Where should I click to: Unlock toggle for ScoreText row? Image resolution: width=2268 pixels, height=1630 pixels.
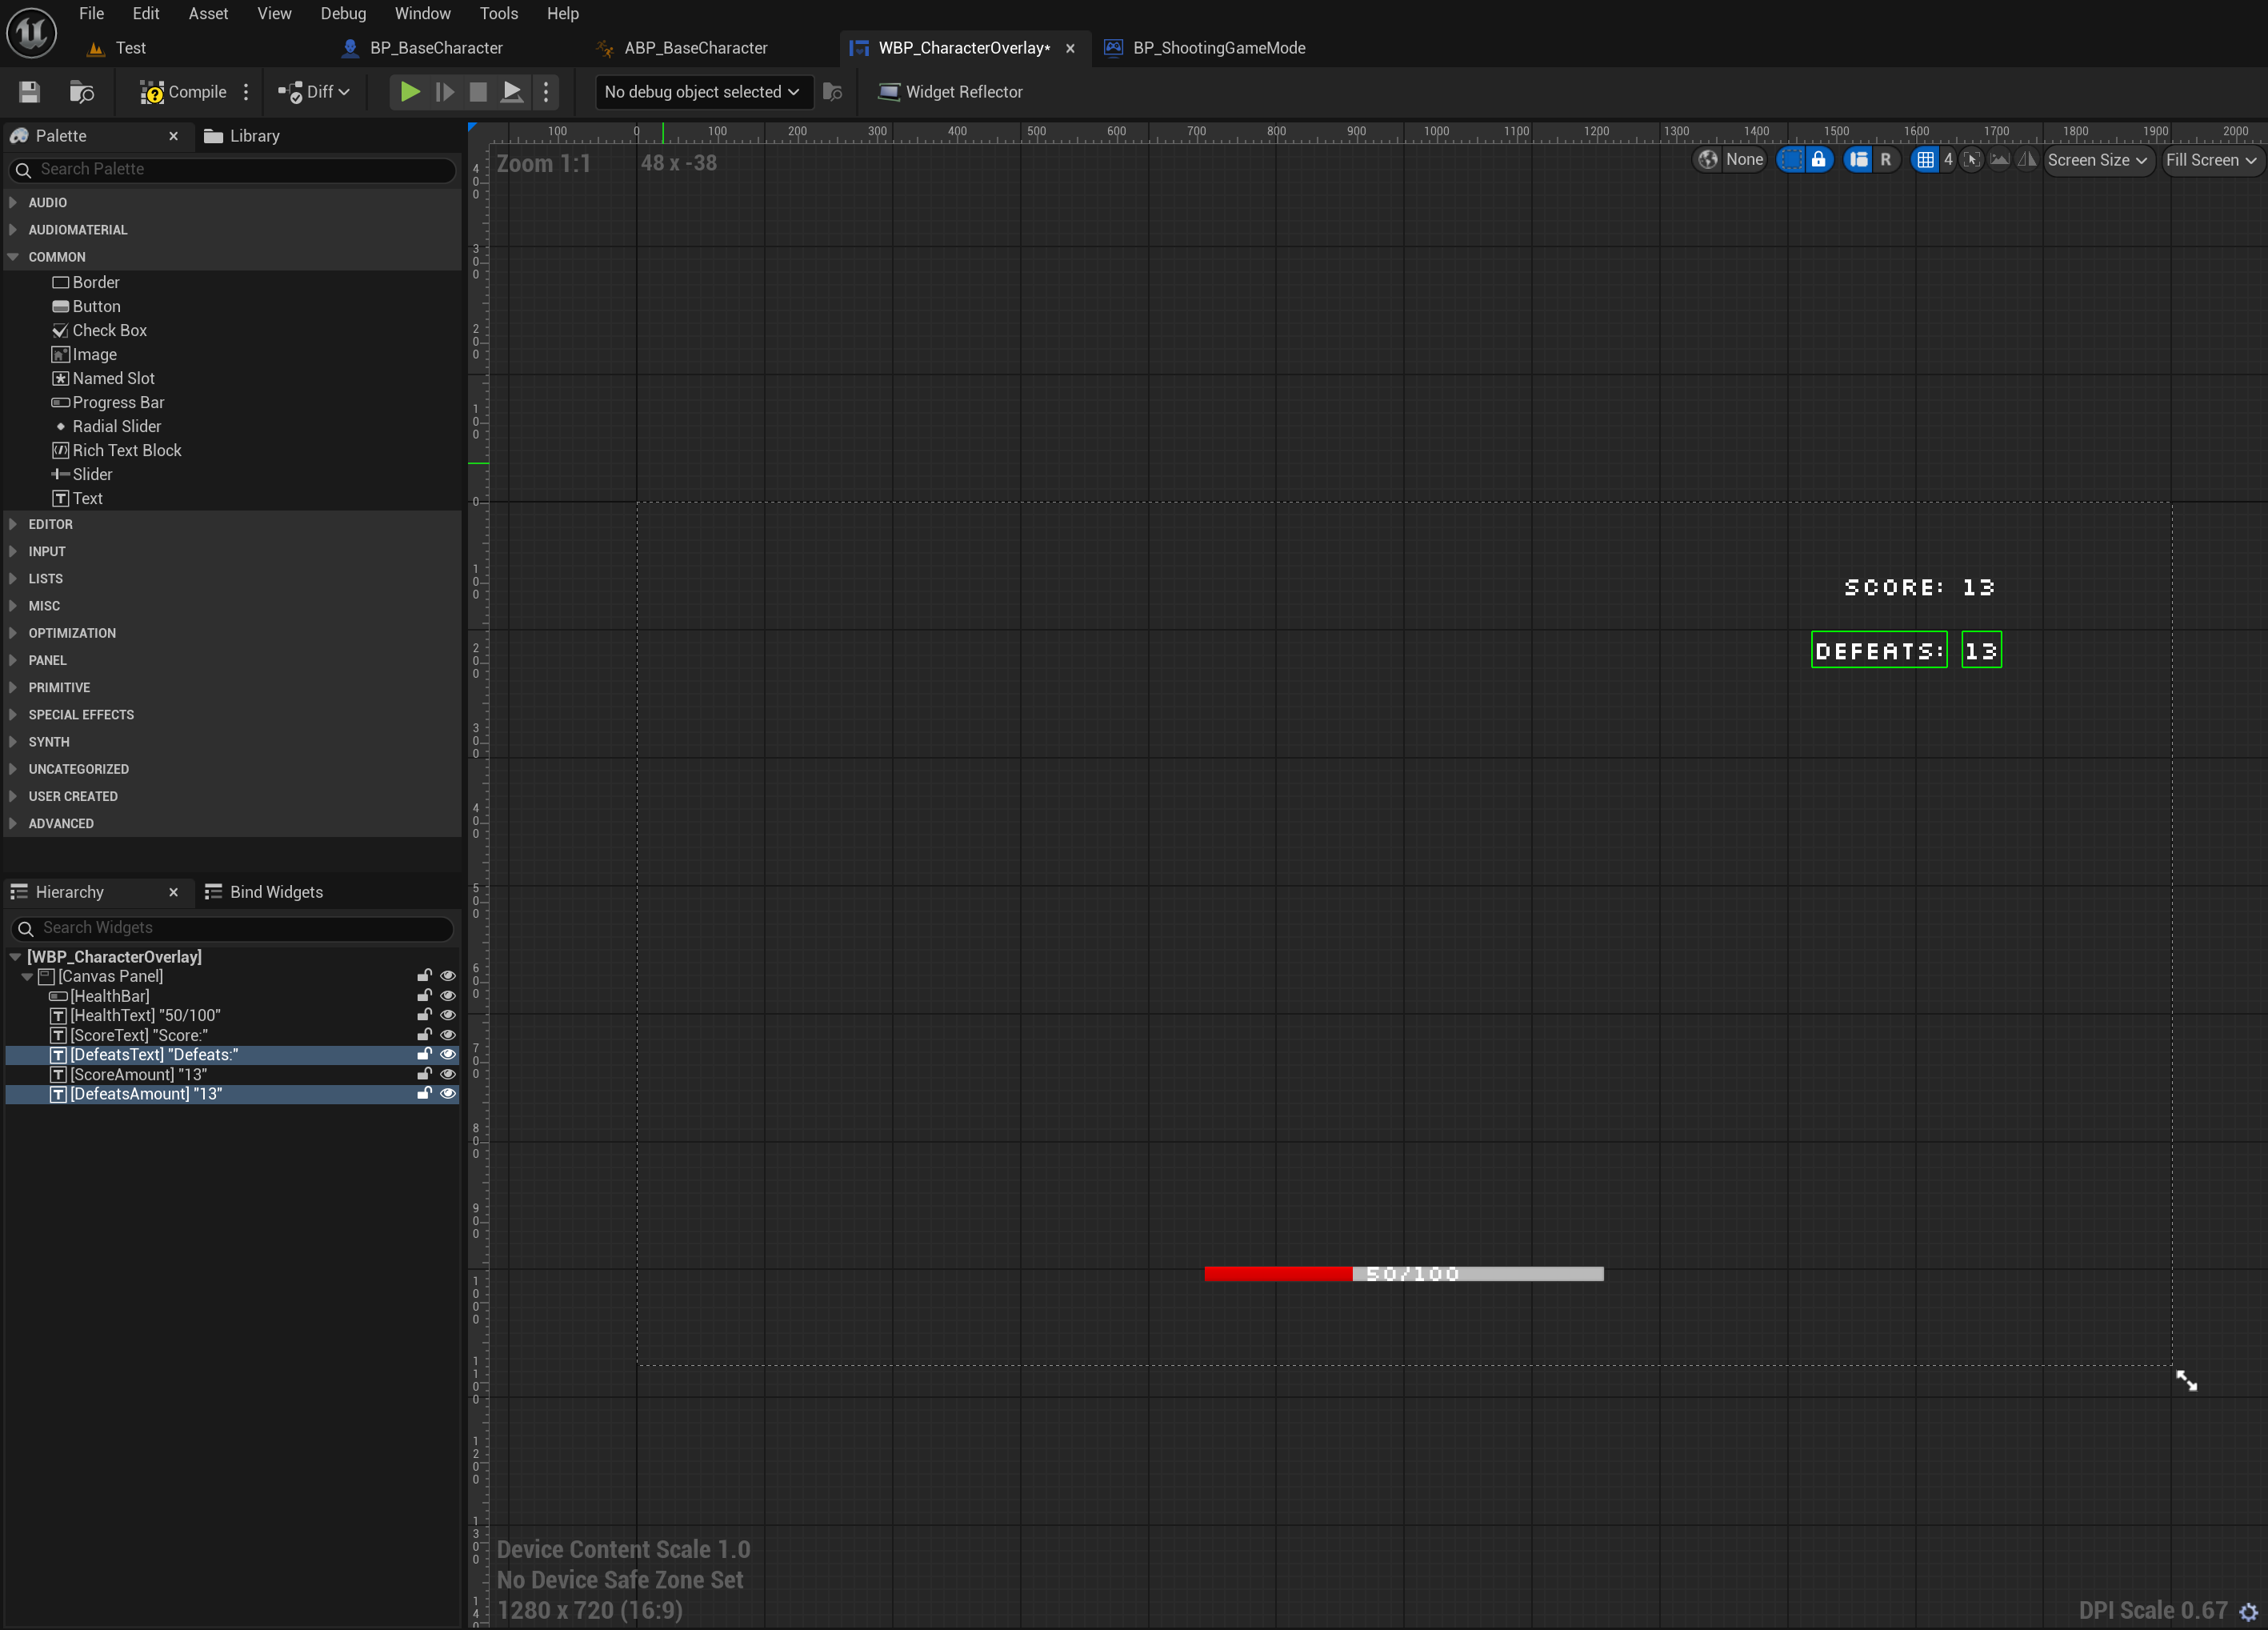[424, 1035]
